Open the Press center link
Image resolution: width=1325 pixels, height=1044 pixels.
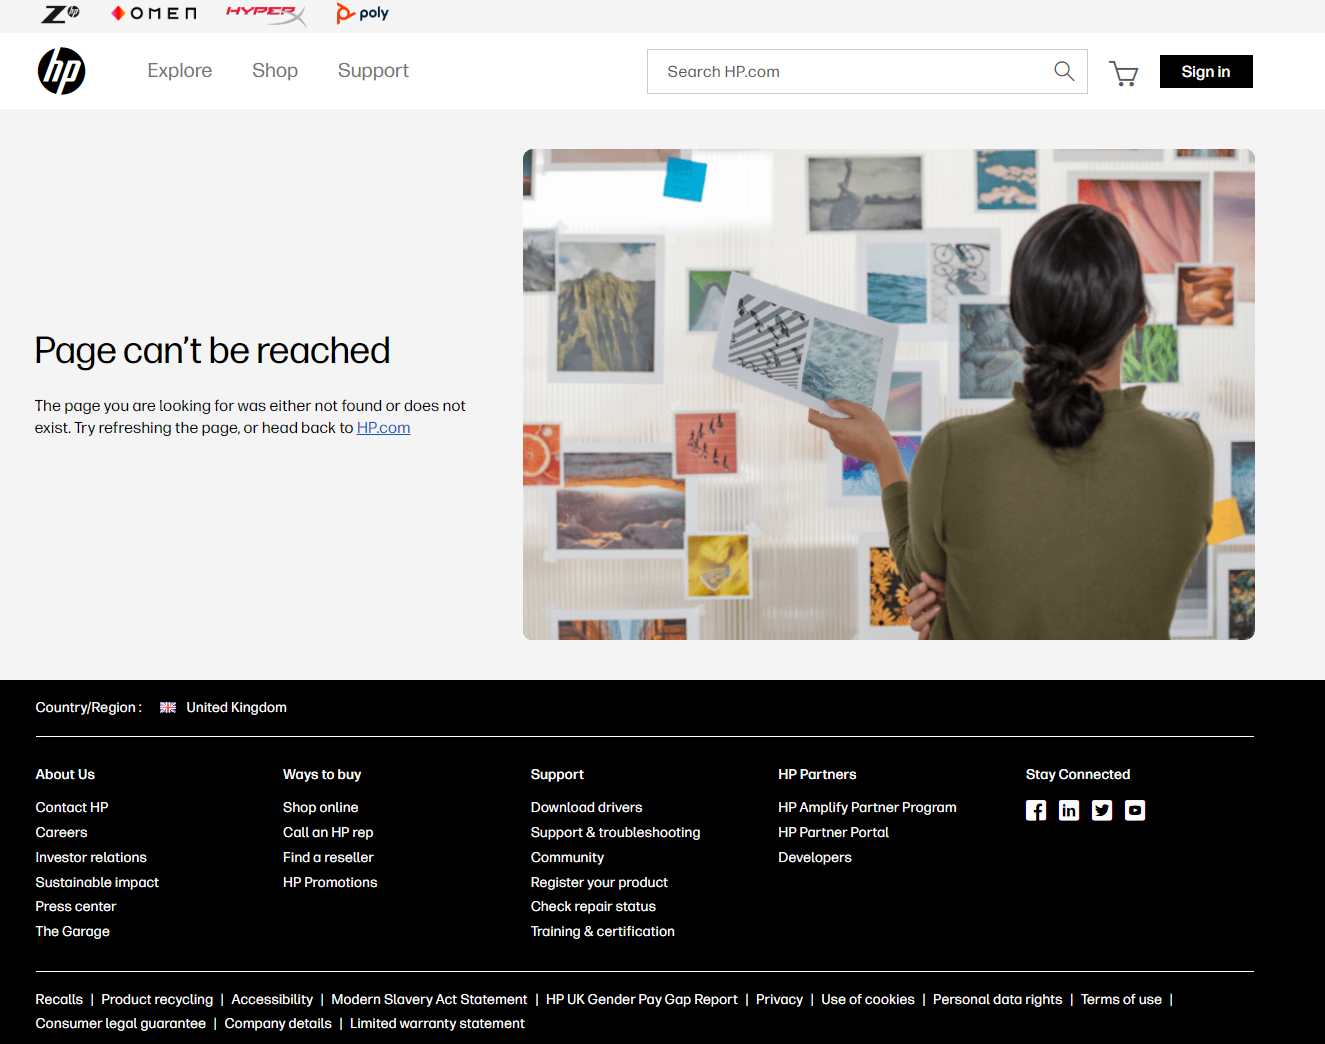click(76, 906)
